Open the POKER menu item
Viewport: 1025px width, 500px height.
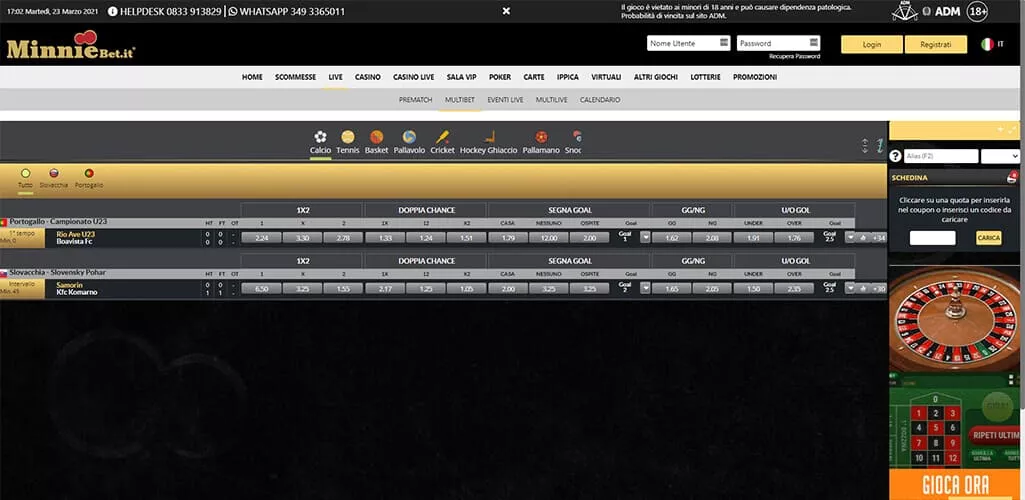[x=500, y=77]
